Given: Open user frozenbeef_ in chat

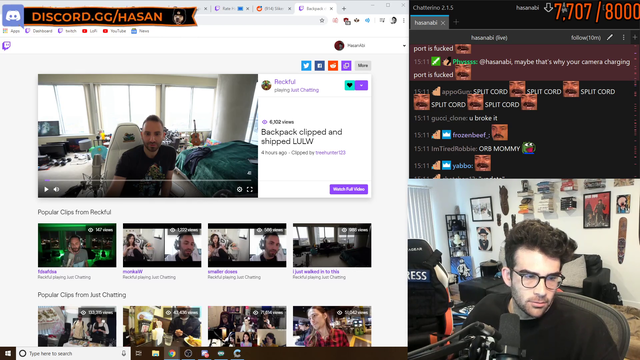Looking at the screenshot, I should (x=471, y=135).
